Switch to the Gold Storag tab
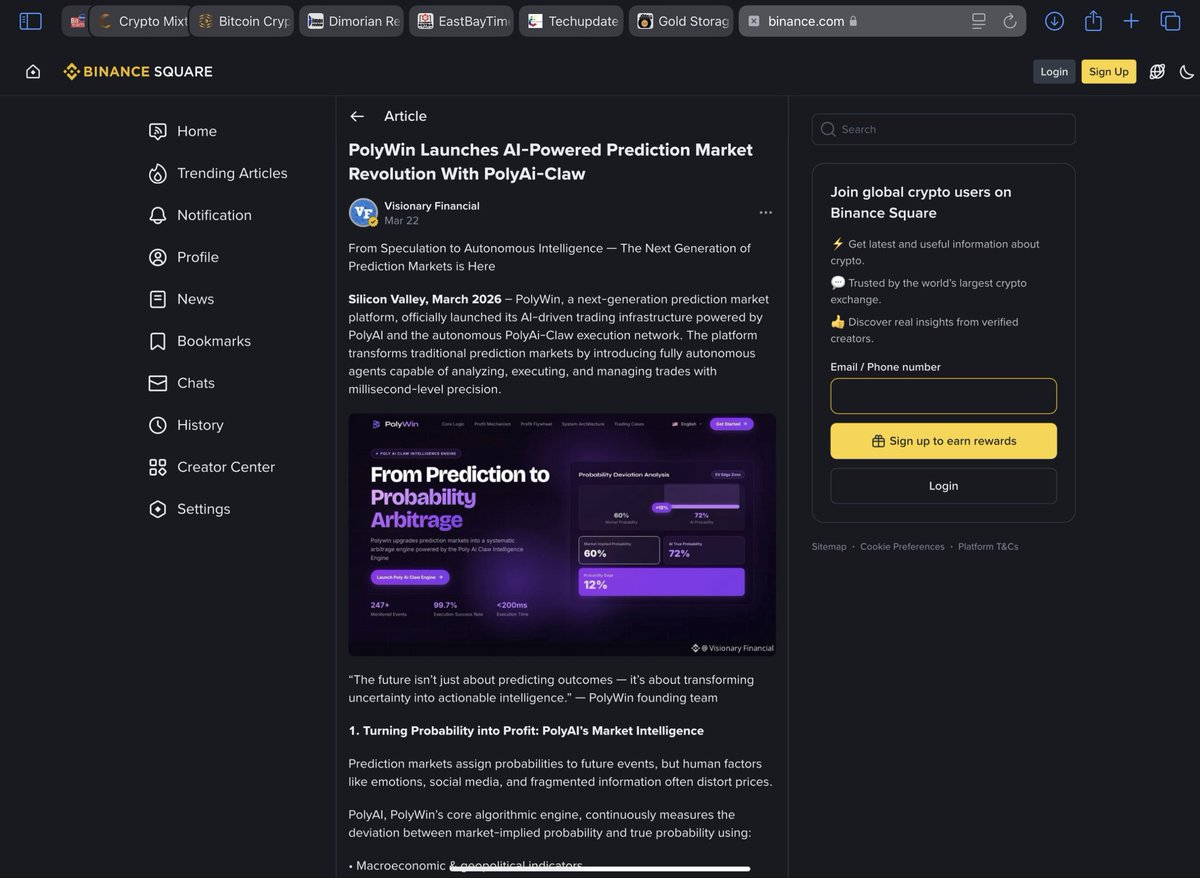The image size is (1200, 878). pyautogui.click(x=682, y=21)
